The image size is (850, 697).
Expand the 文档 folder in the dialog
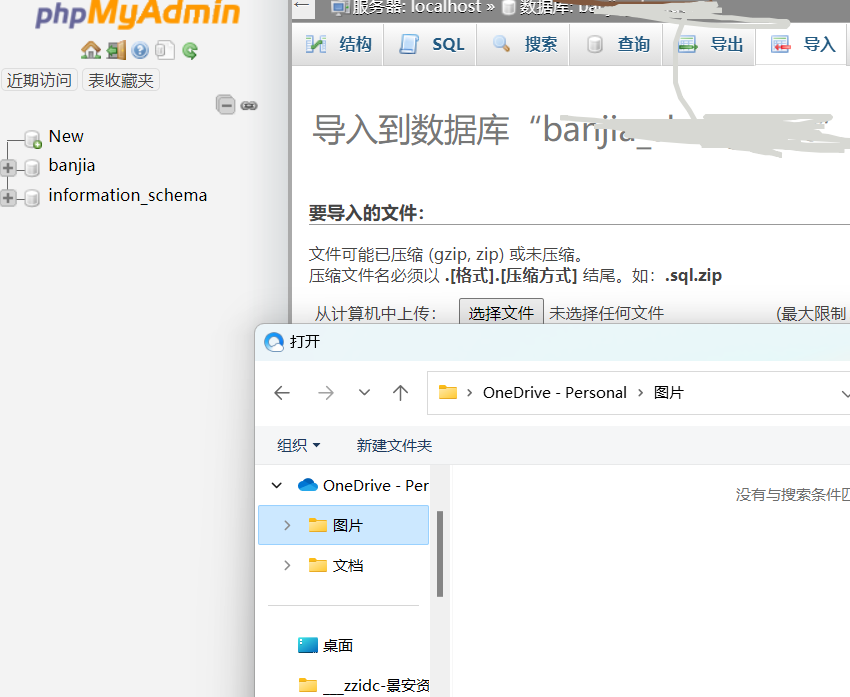tap(287, 565)
